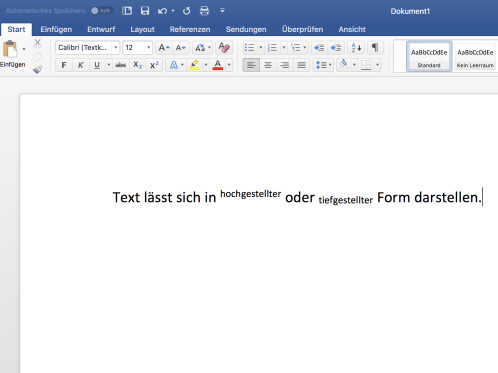Image resolution: width=498 pixels, height=373 pixels.
Task: Increase the paragraph indent
Action: pyautogui.click(x=336, y=48)
